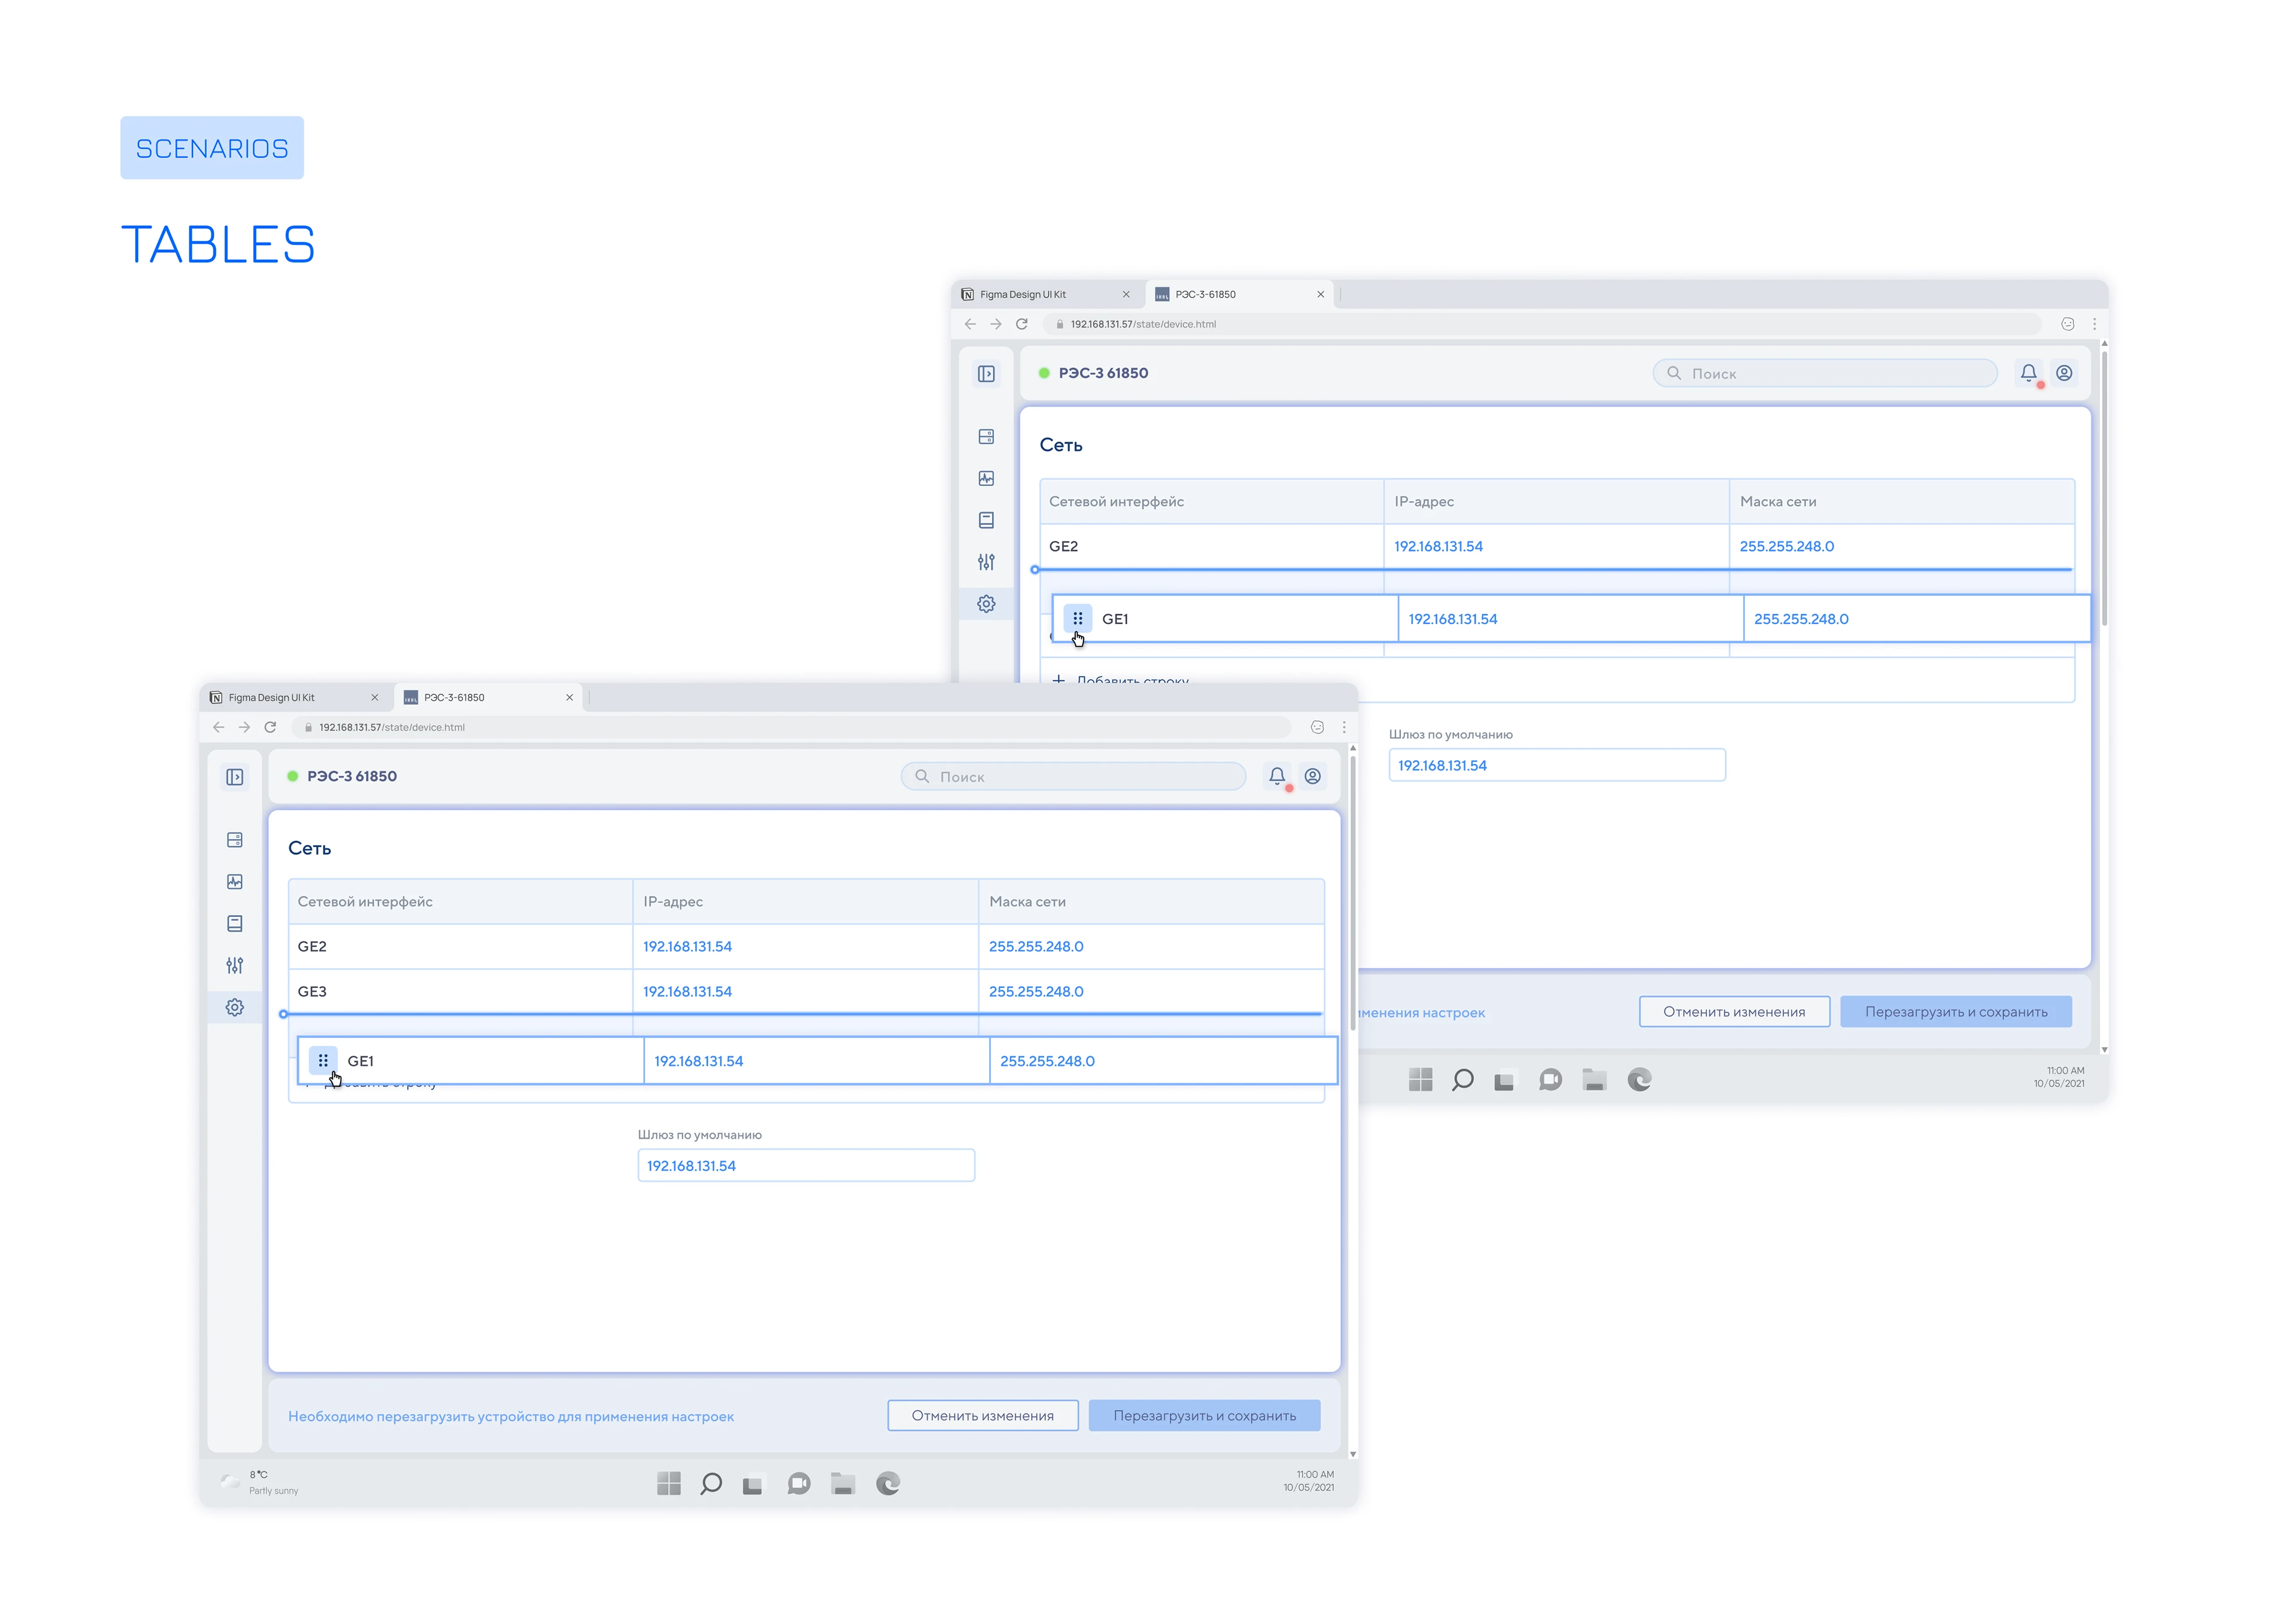This screenshot has height=1624, width=2295.
Task: Click Сетевой интерфейс column header, front window
Action: (461, 902)
